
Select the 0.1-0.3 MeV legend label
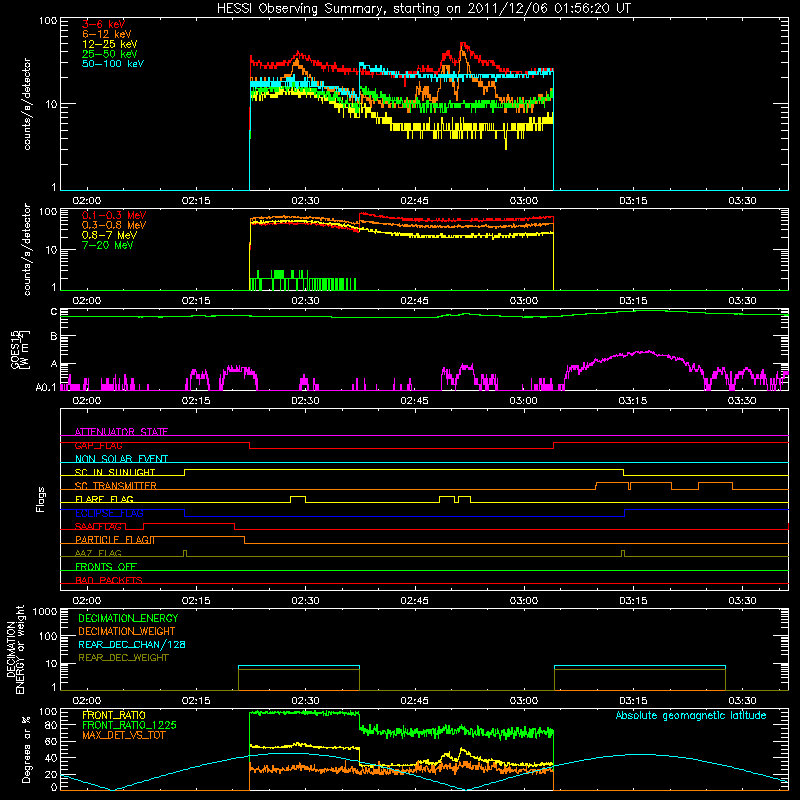point(114,215)
